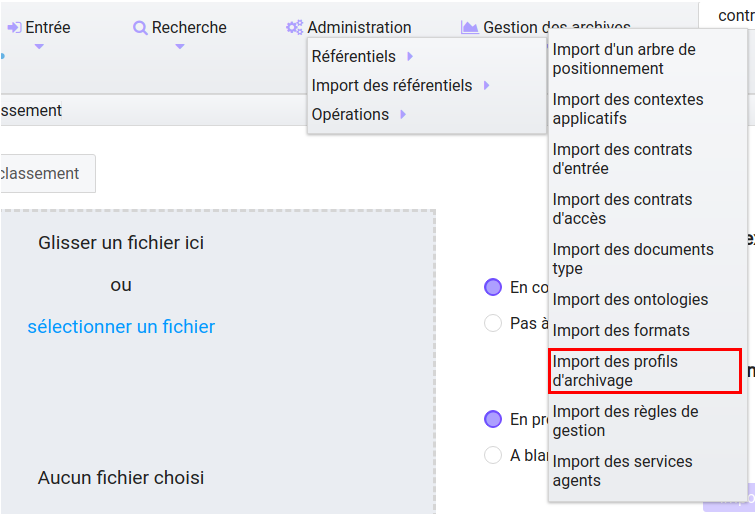Click the Administration gears icon
The width and height of the screenshot is (755, 514).
coord(294,28)
